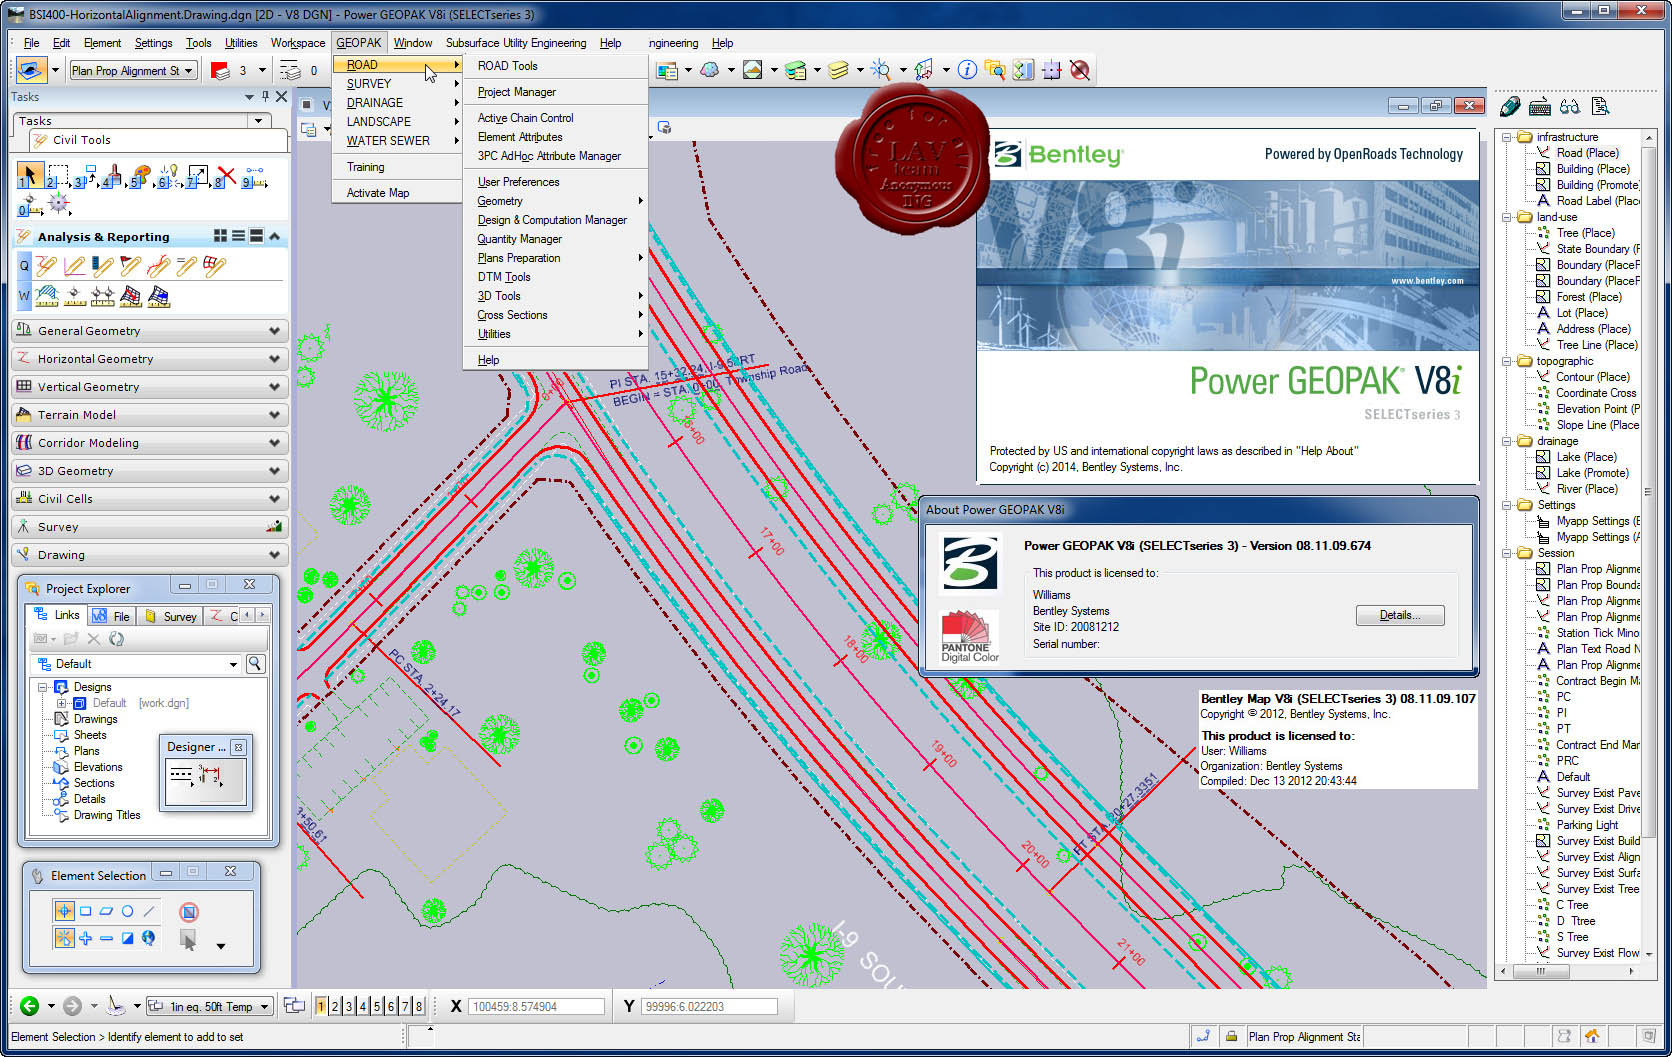Select the File tab in Project Explorer

point(112,616)
